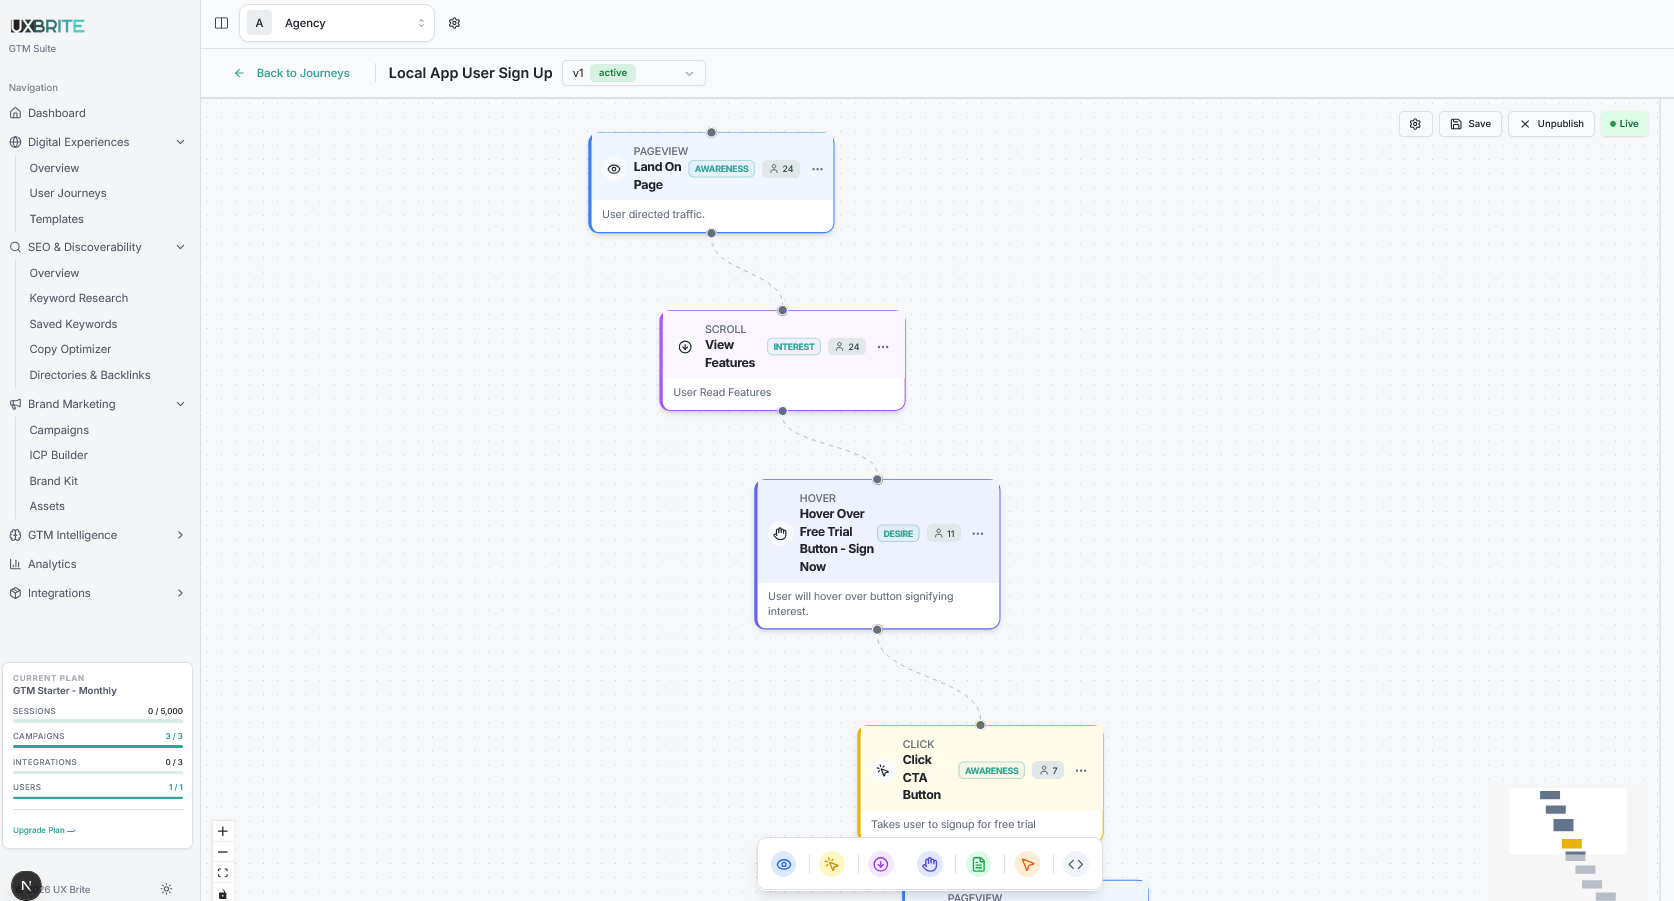Open User Journeys in the sidebar
Screen dimensions: 1674x901
click(x=68, y=193)
